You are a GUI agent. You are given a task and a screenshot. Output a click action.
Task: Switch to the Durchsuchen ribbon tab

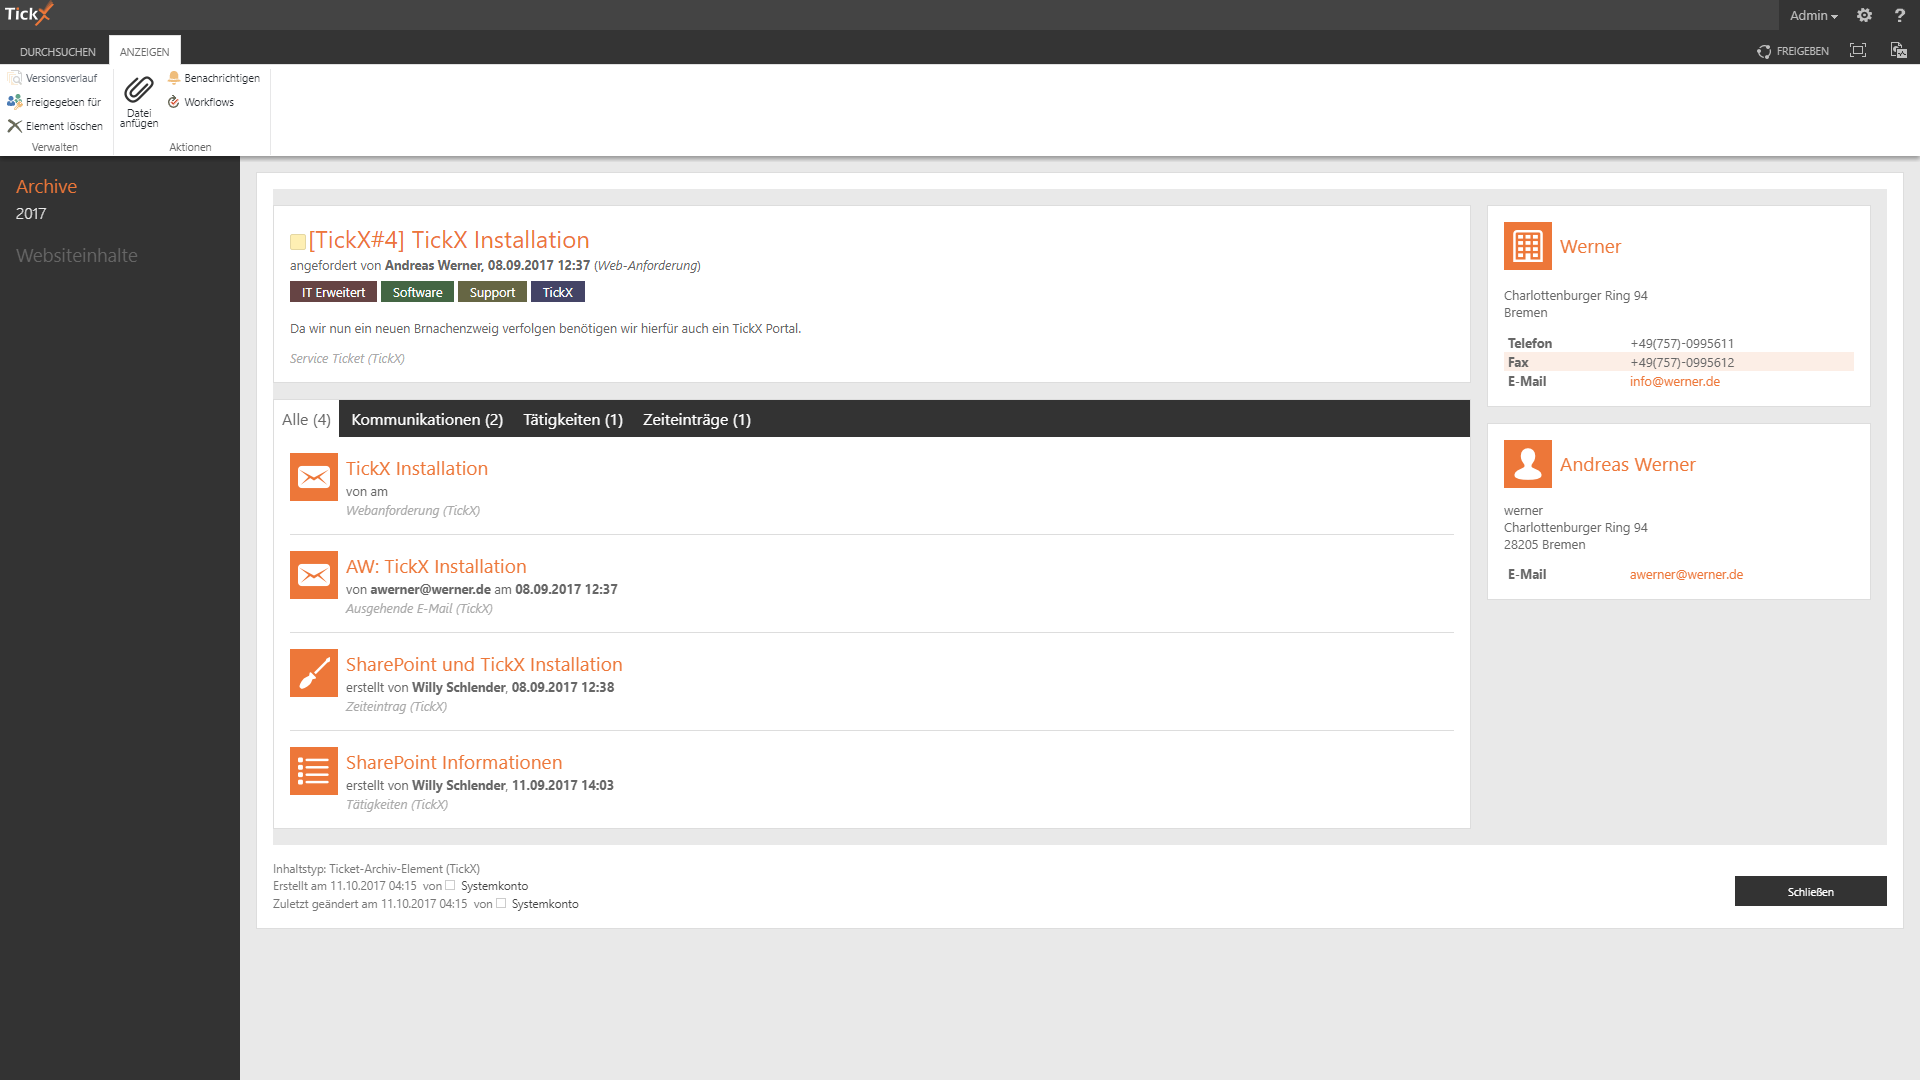coord(58,51)
